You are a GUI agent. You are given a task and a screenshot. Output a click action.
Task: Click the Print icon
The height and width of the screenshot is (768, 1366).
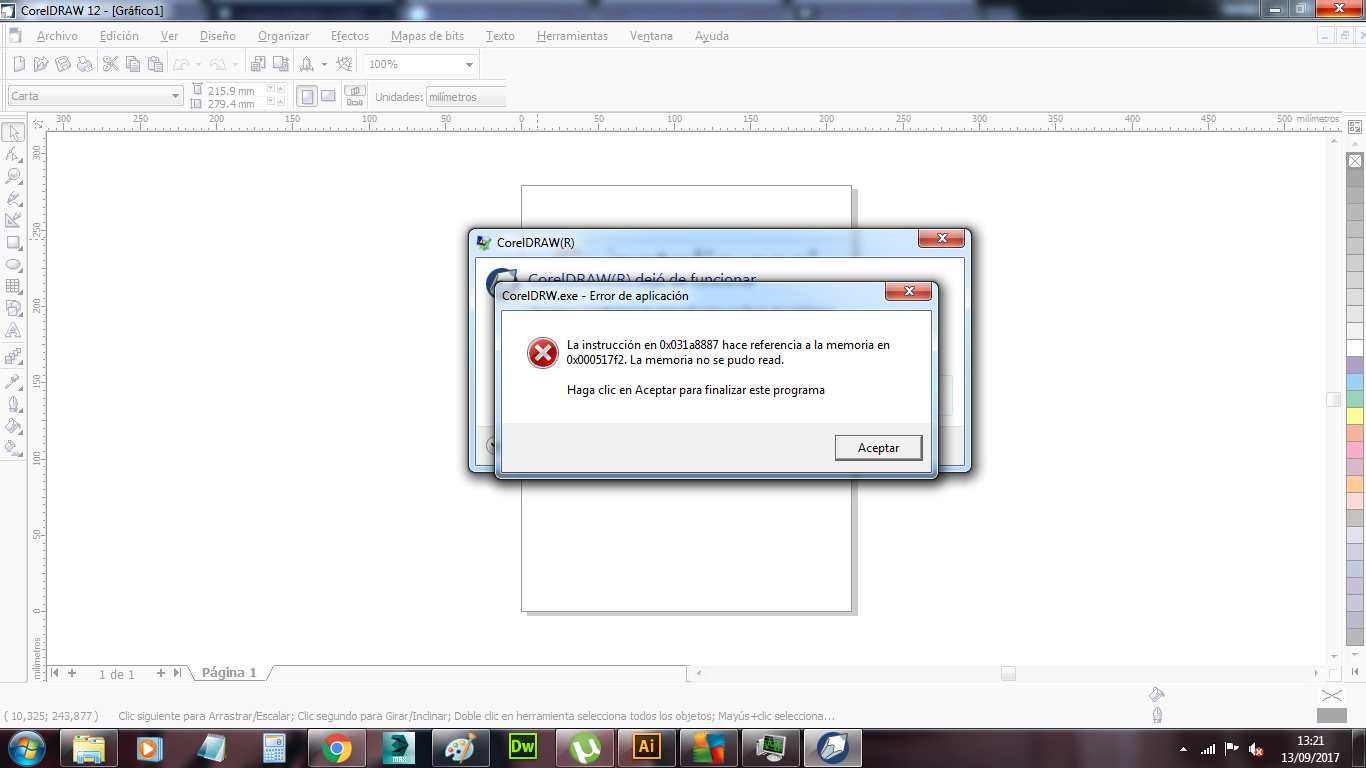[x=85, y=64]
